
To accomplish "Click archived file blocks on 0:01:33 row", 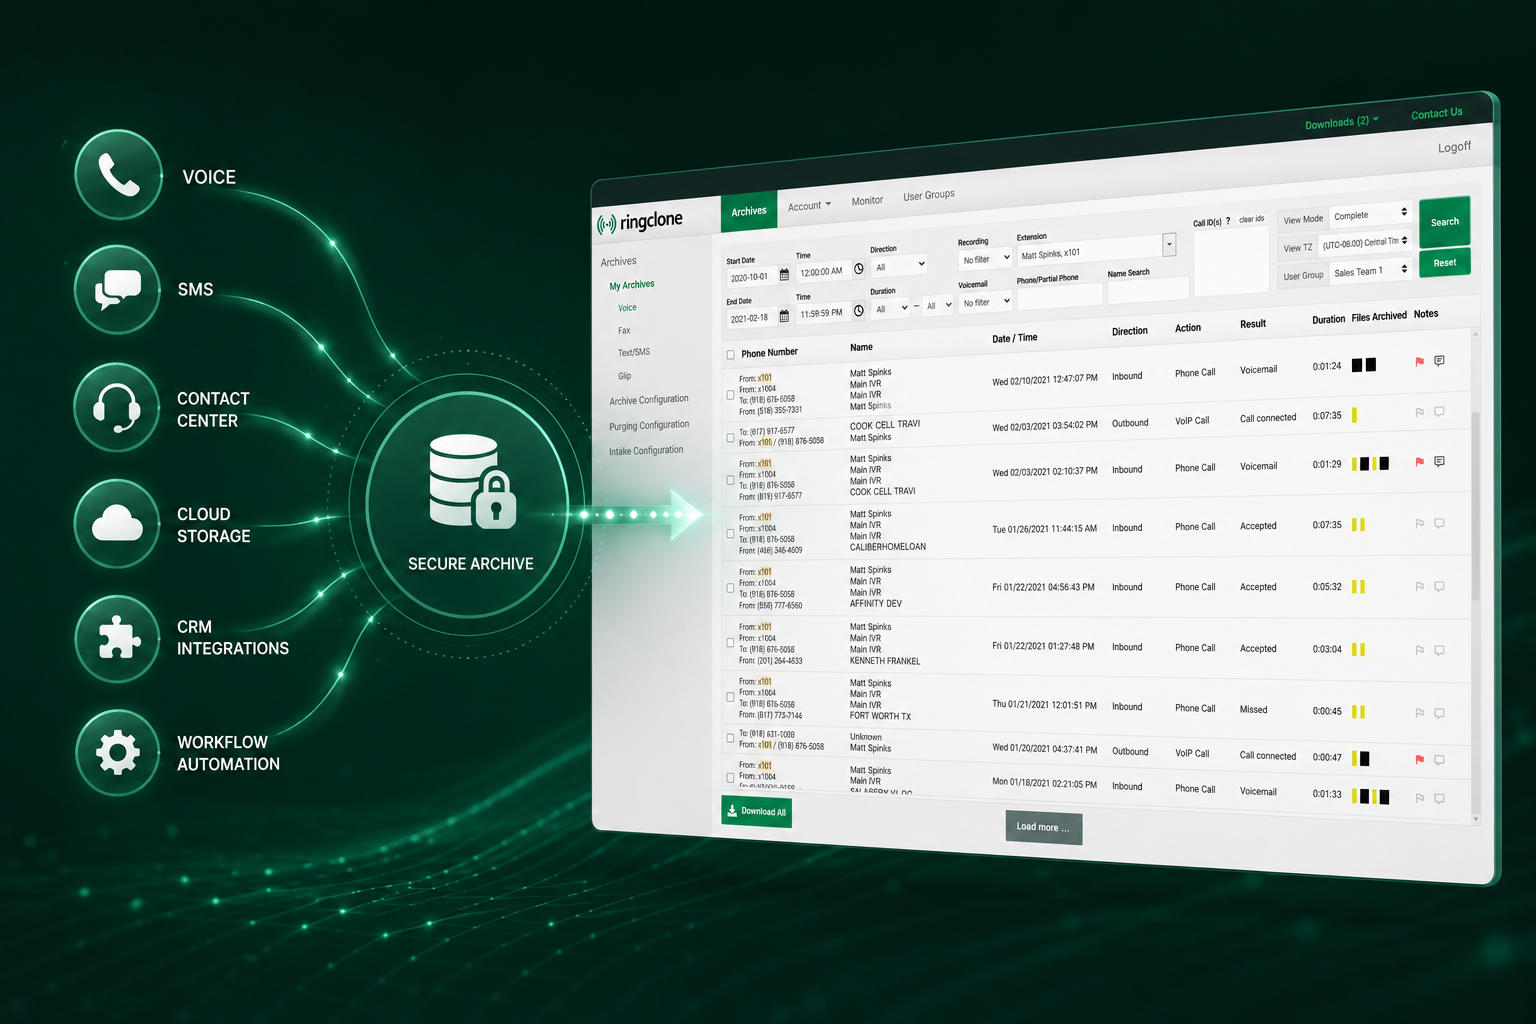I will (x=1370, y=796).
